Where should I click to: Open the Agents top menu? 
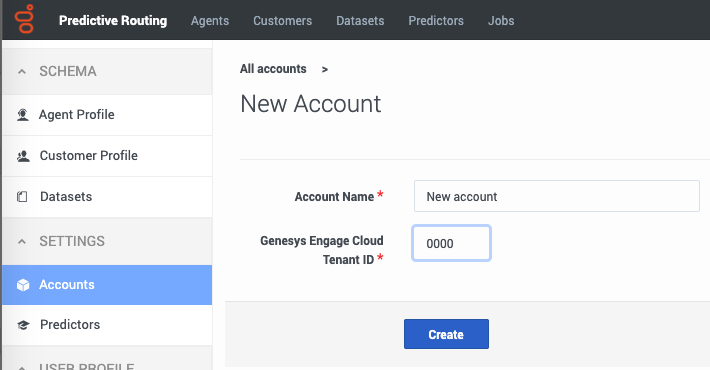[x=210, y=21]
